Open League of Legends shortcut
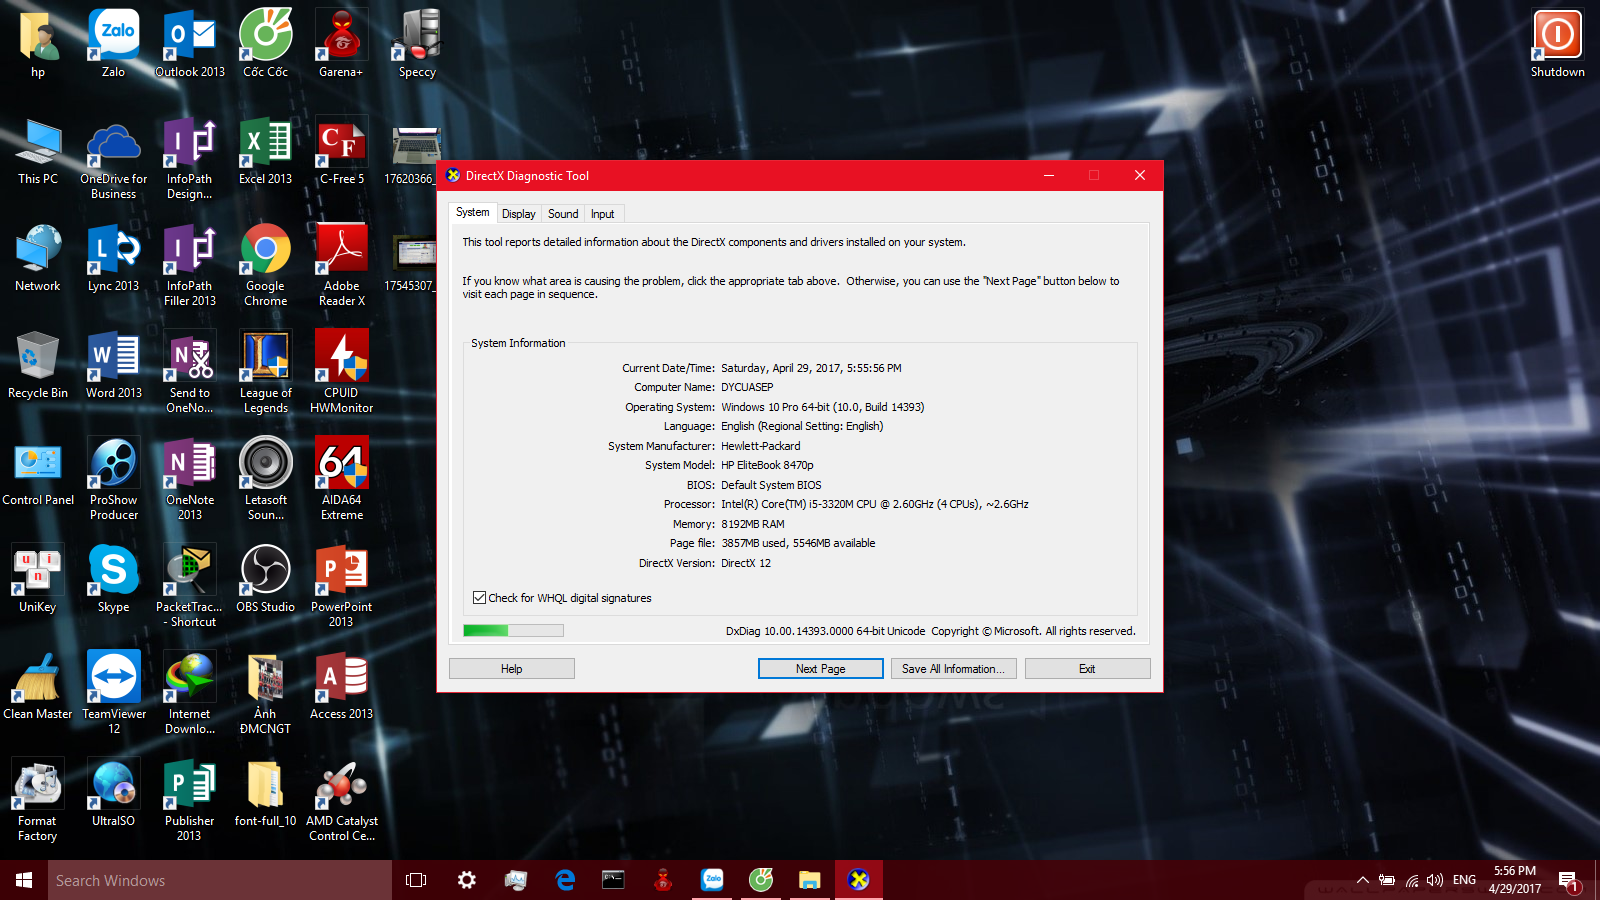This screenshot has height=900, width=1600. click(266, 372)
